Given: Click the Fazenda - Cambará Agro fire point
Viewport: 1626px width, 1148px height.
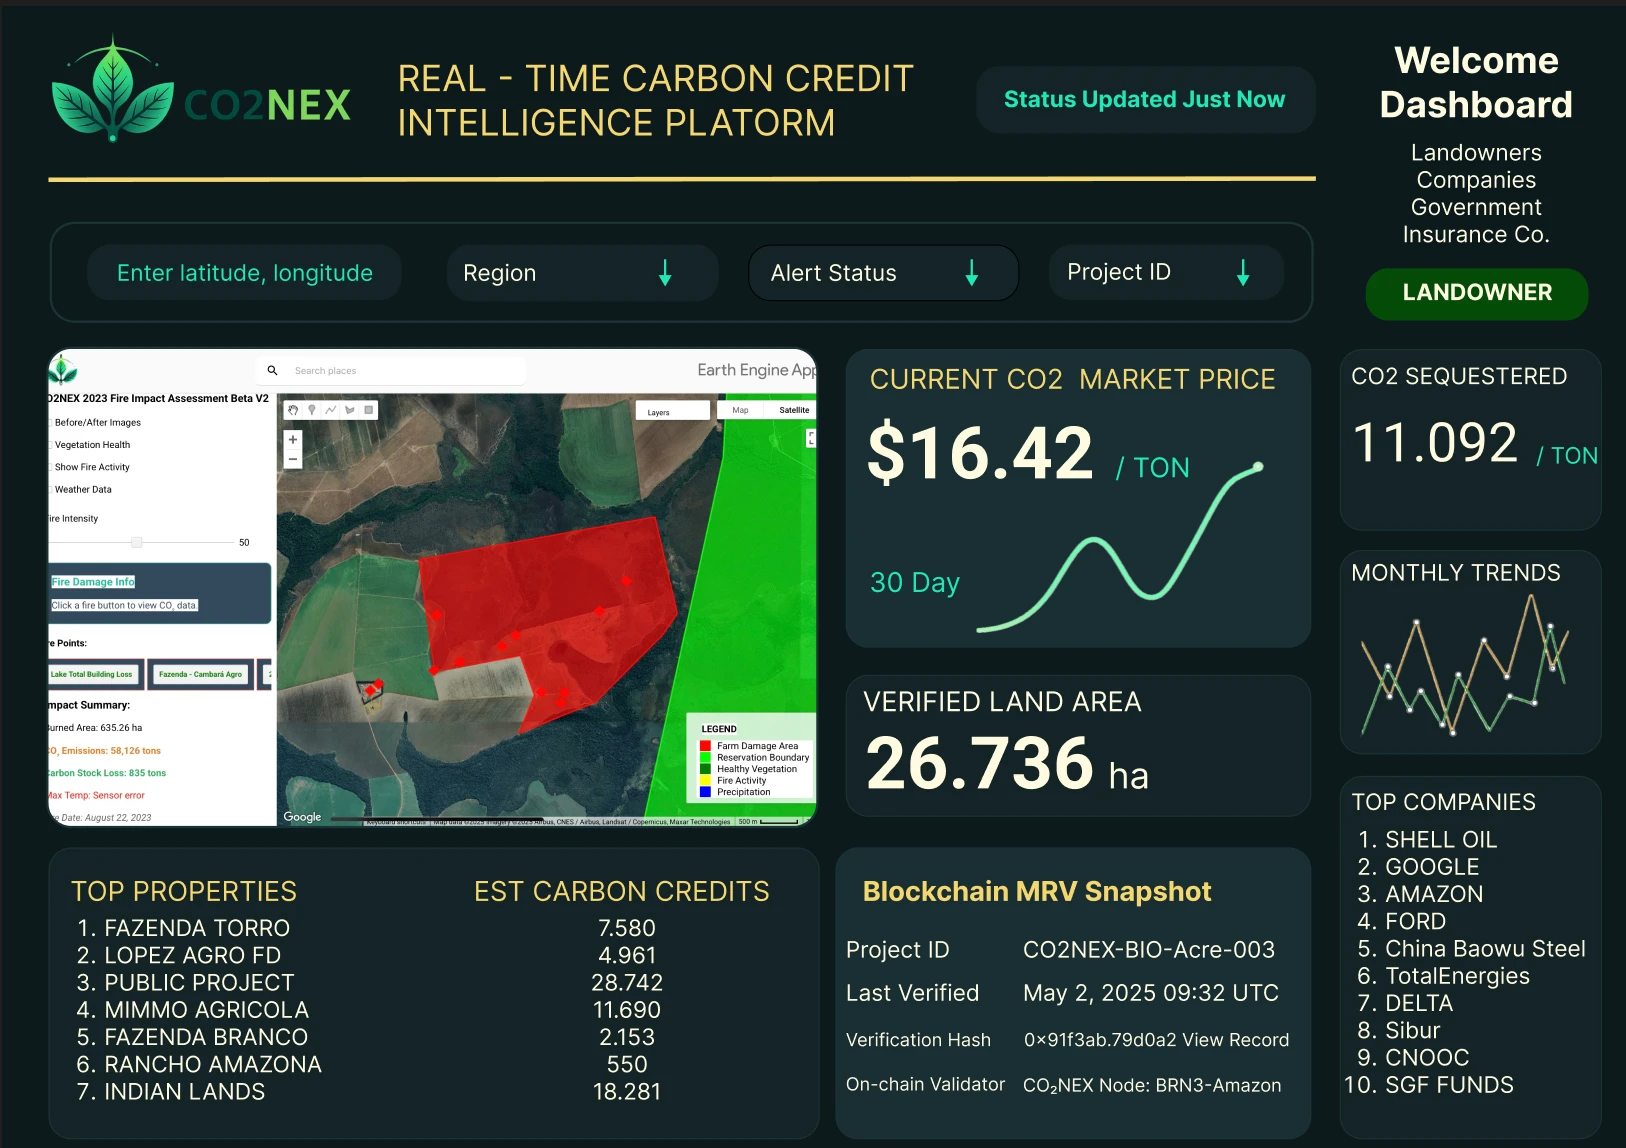Looking at the screenshot, I should (x=200, y=674).
